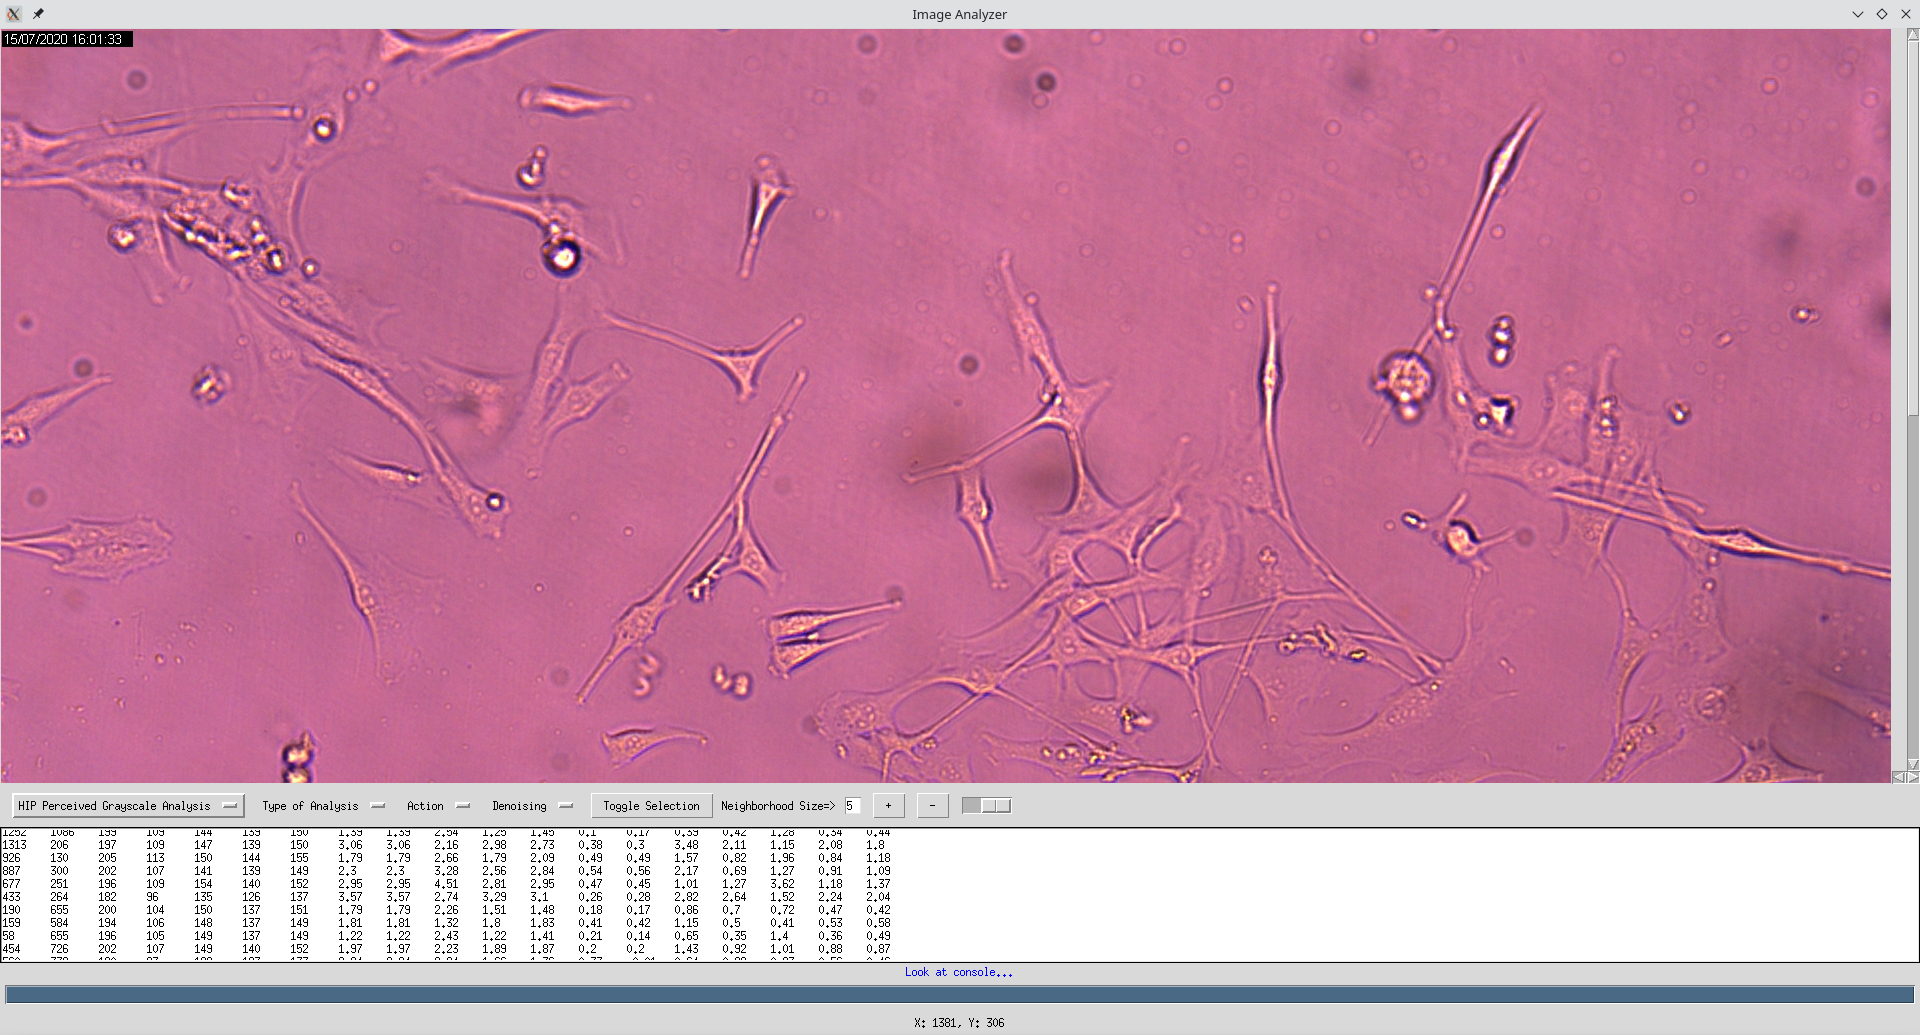Toggle the switch right of the minus button
Image resolution: width=1920 pixels, height=1035 pixels.
click(x=986, y=806)
